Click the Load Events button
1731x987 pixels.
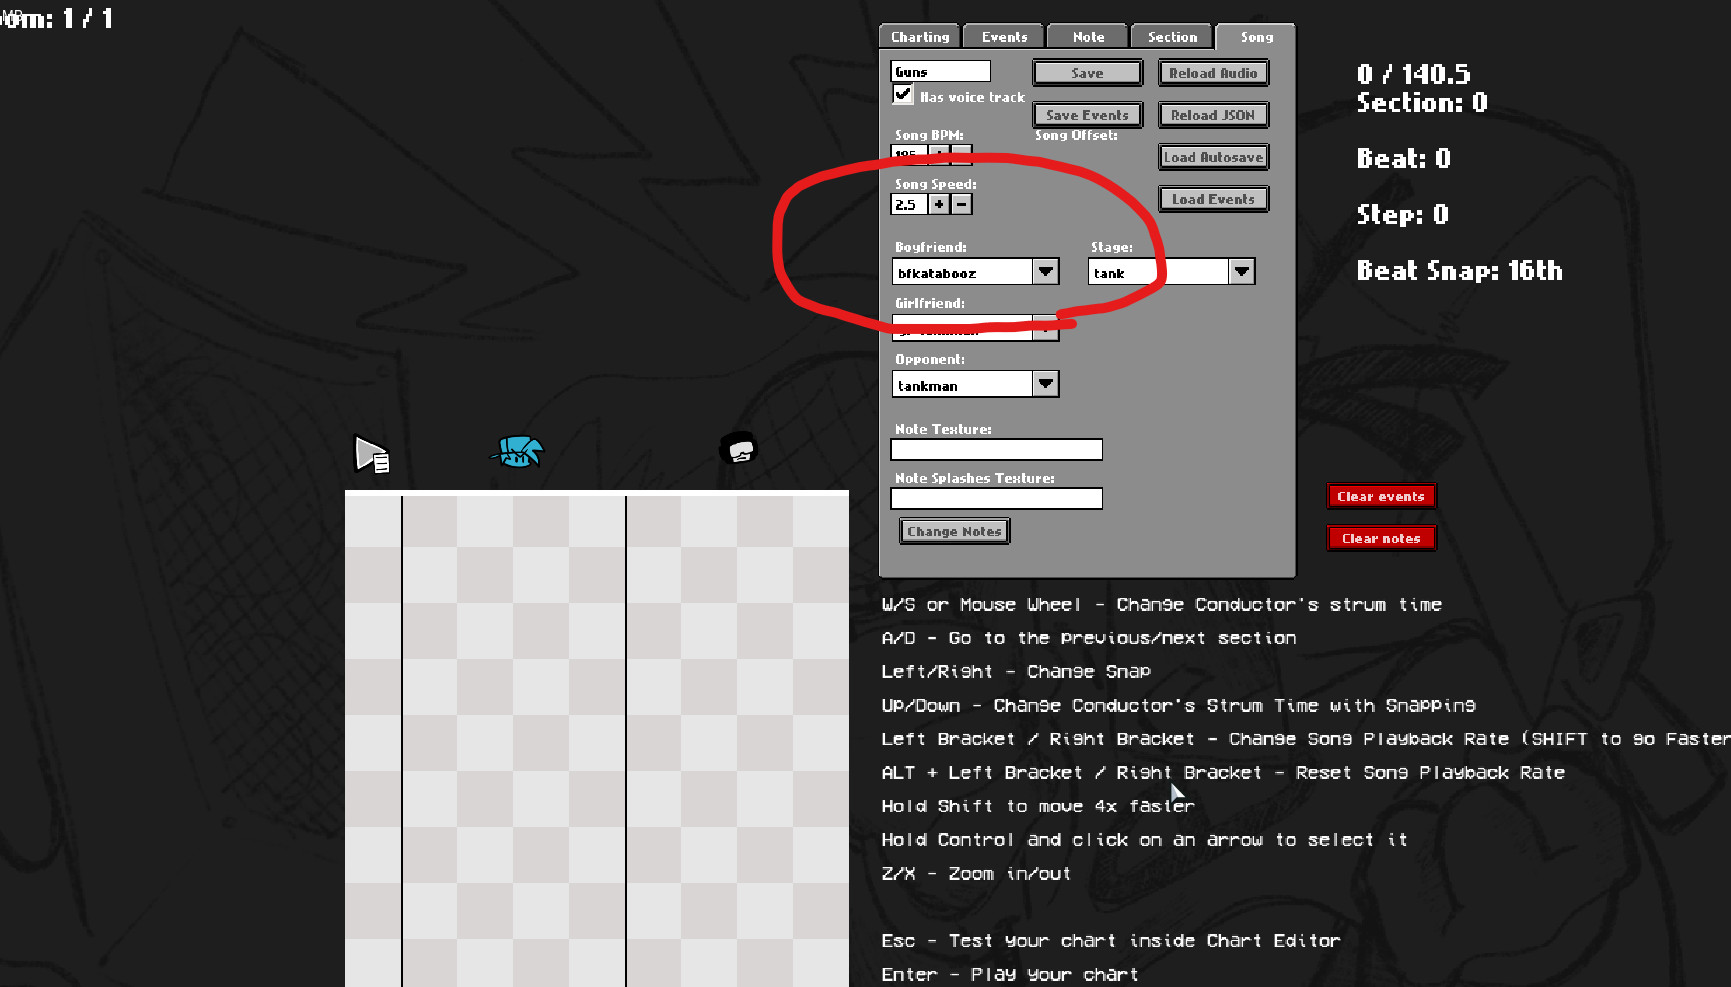pyautogui.click(x=1213, y=199)
